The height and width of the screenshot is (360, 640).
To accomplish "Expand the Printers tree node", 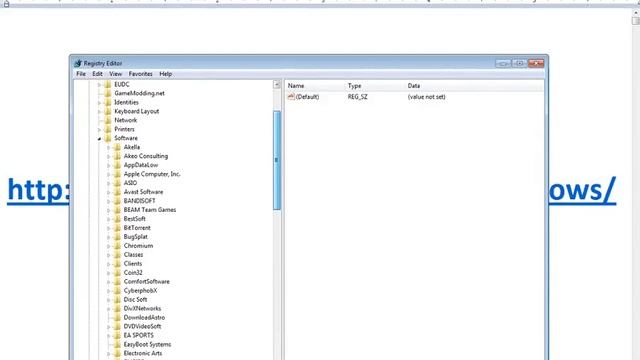I will point(99,130).
